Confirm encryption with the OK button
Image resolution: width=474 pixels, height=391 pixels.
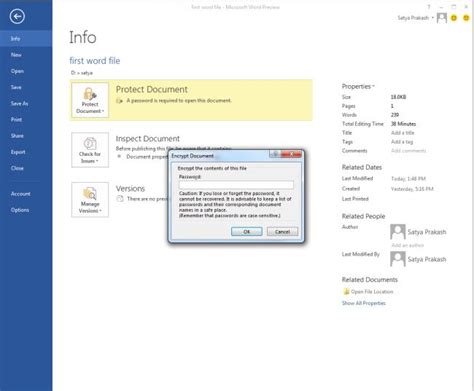pyautogui.click(x=247, y=232)
